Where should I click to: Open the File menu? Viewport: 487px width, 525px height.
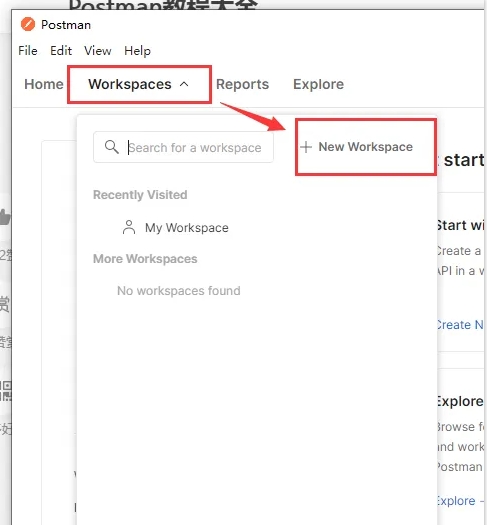(x=28, y=51)
